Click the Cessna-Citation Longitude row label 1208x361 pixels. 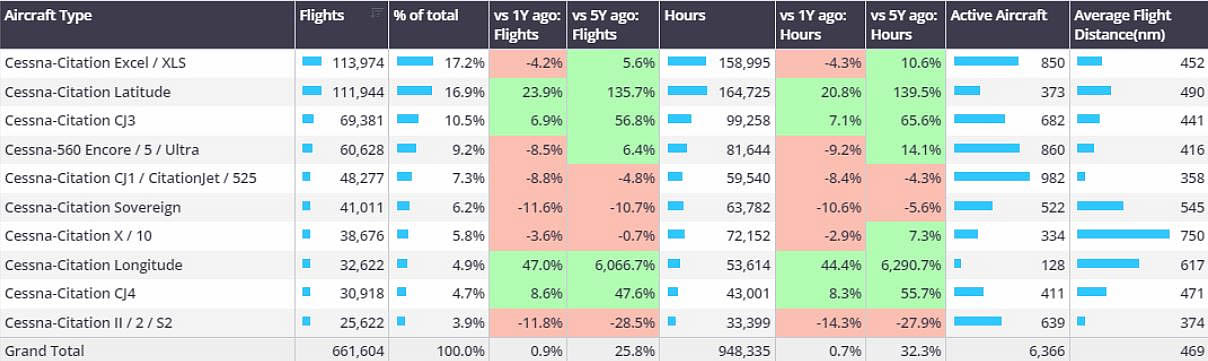point(94,266)
